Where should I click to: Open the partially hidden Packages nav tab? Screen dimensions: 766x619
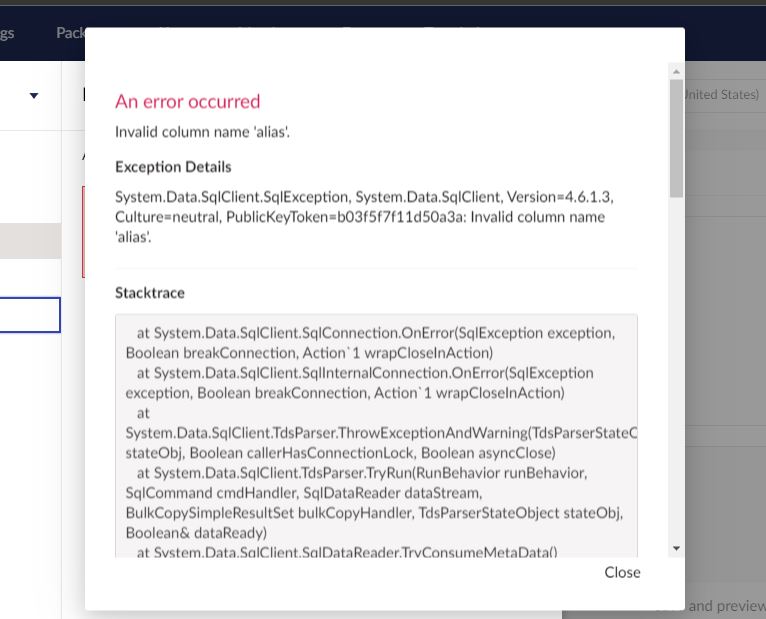(x=70, y=33)
